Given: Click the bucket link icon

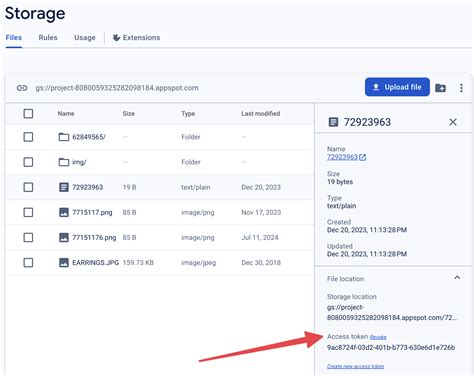Looking at the screenshot, I should tap(22, 88).
